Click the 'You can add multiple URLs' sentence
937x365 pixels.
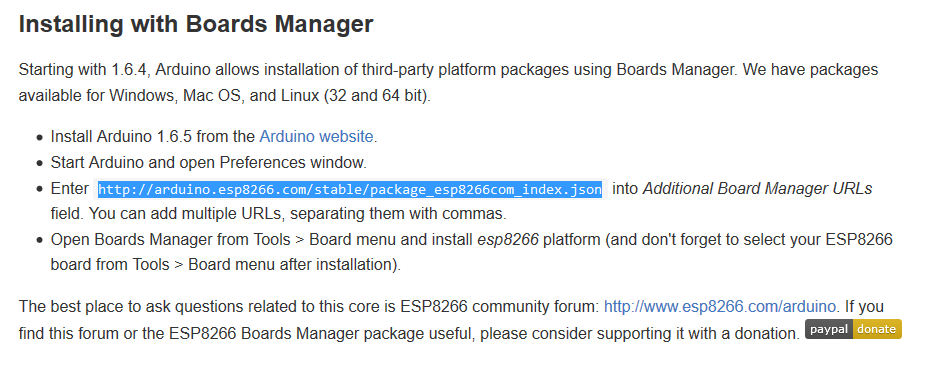coord(296,213)
